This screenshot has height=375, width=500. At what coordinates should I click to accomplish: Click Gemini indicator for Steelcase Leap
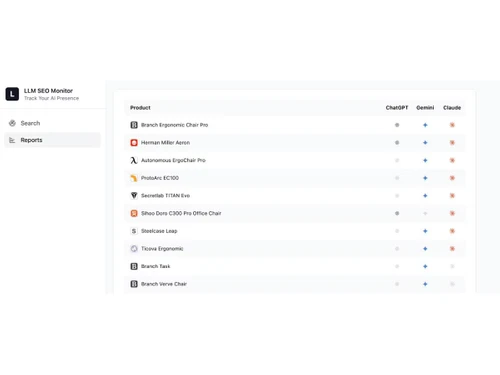point(425,231)
